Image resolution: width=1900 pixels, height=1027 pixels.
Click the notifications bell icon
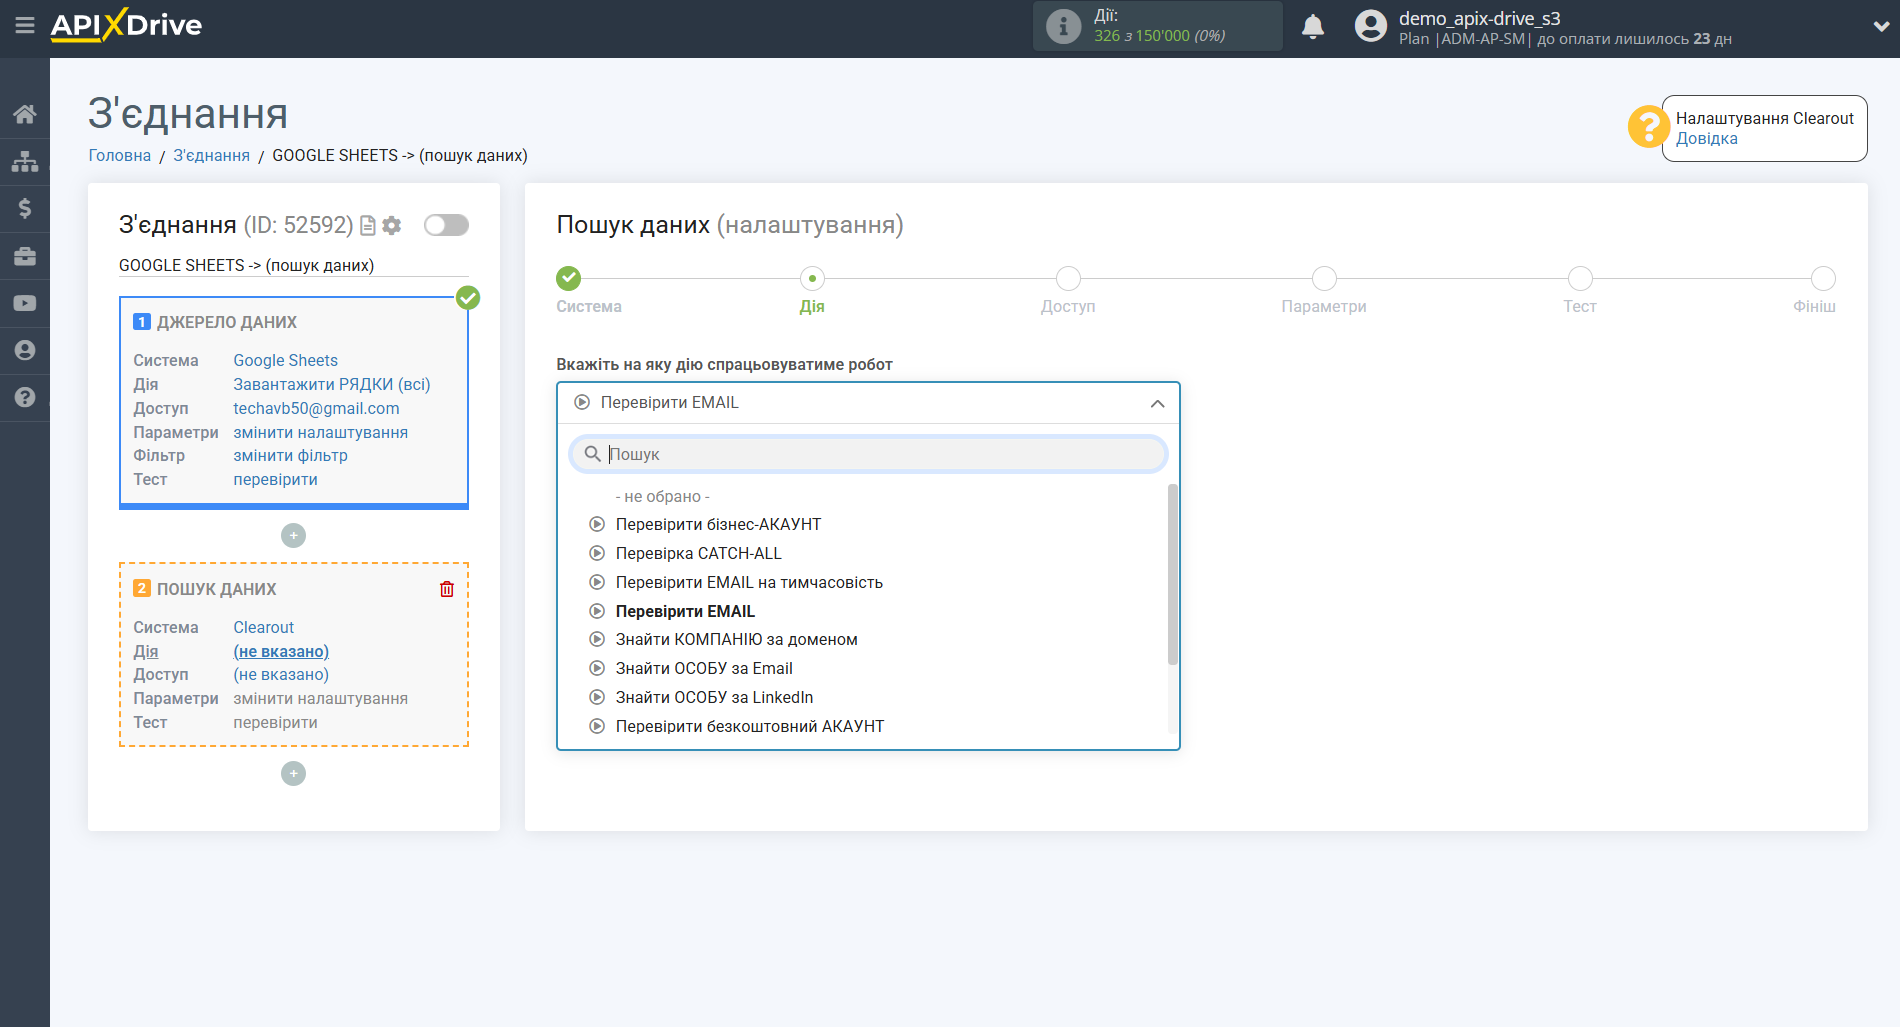pyautogui.click(x=1312, y=27)
